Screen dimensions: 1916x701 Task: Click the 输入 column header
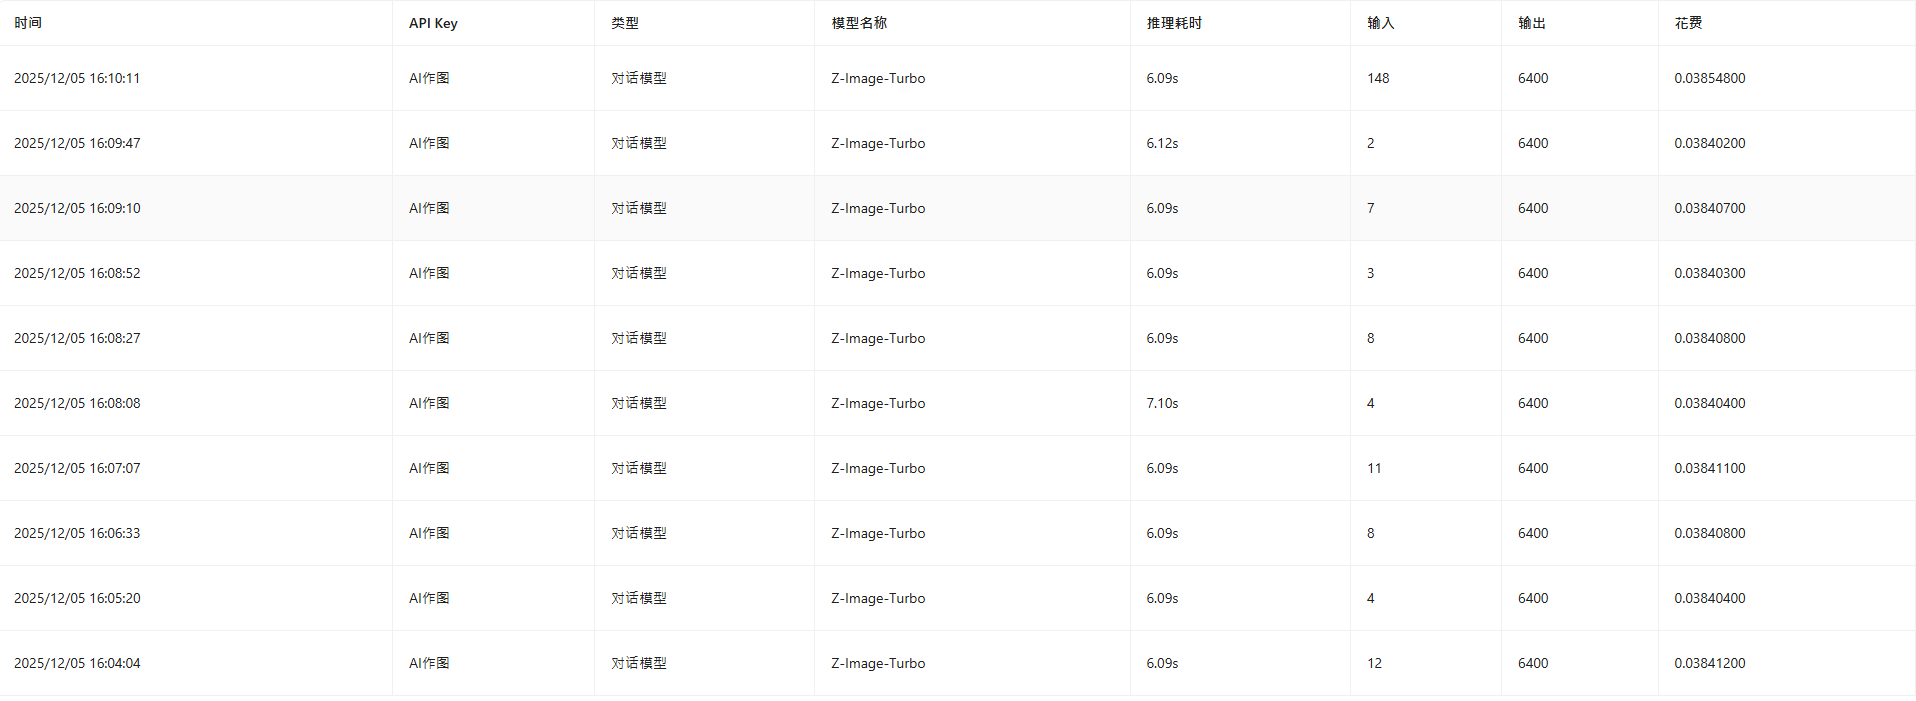1381,23
